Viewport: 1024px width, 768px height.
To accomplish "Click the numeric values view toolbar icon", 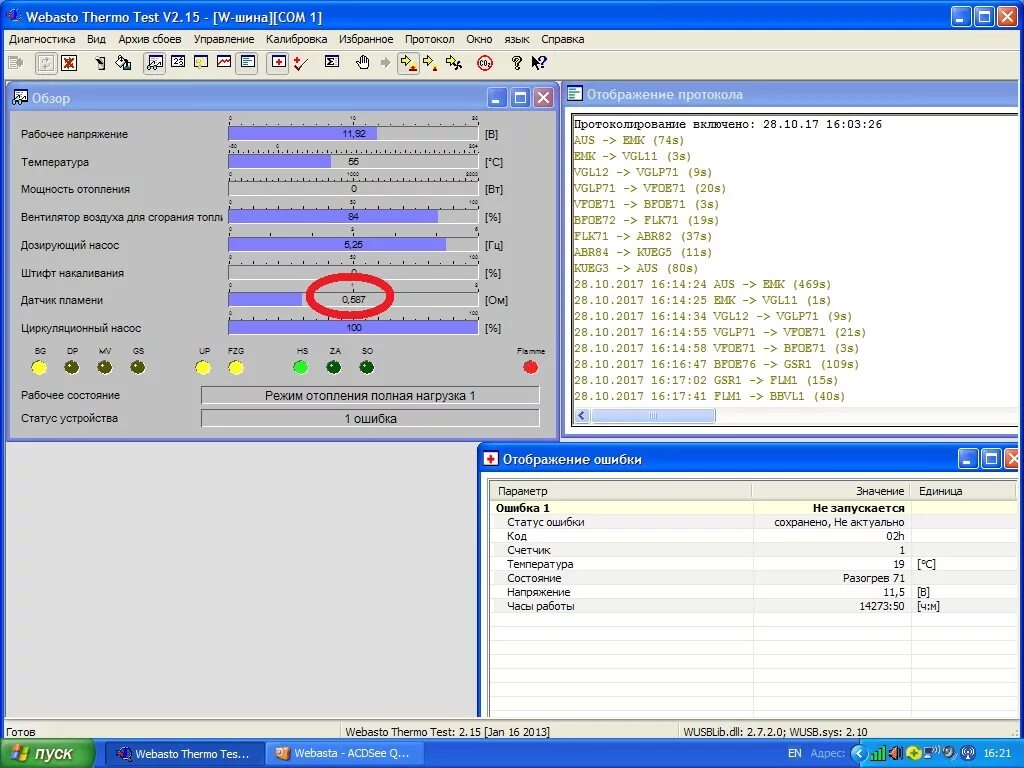I will (x=178, y=62).
